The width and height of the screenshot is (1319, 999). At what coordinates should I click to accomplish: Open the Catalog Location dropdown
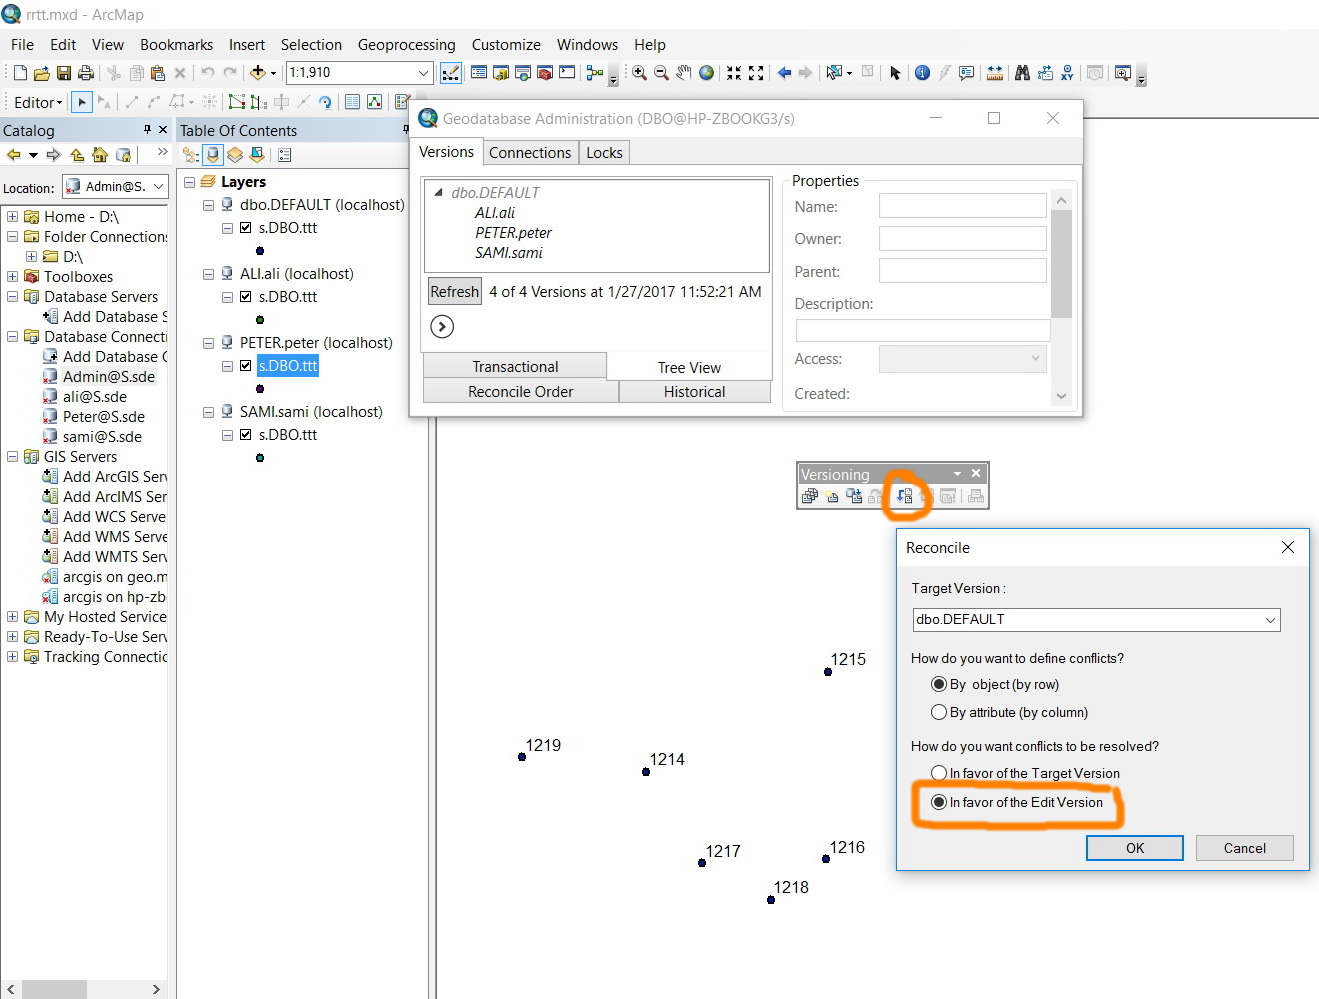click(158, 187)
